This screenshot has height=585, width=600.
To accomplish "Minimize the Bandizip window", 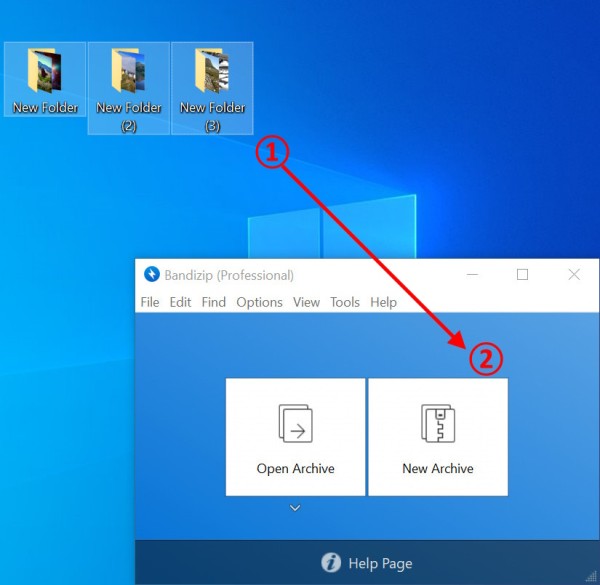I will [x=470, y=275].
